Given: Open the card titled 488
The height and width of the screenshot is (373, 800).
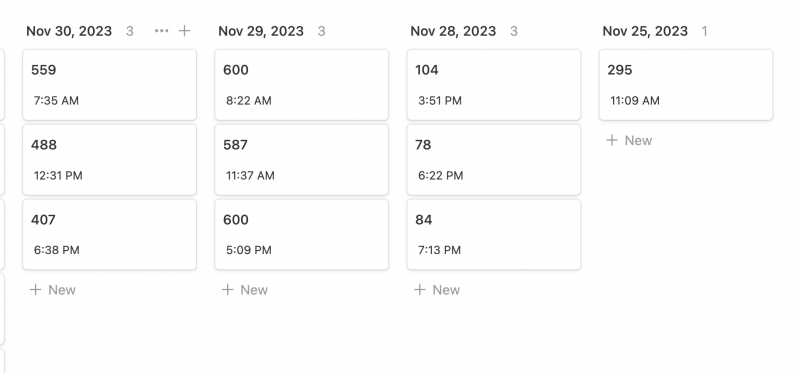Looking at the screenshot, I should pos(110,160).
